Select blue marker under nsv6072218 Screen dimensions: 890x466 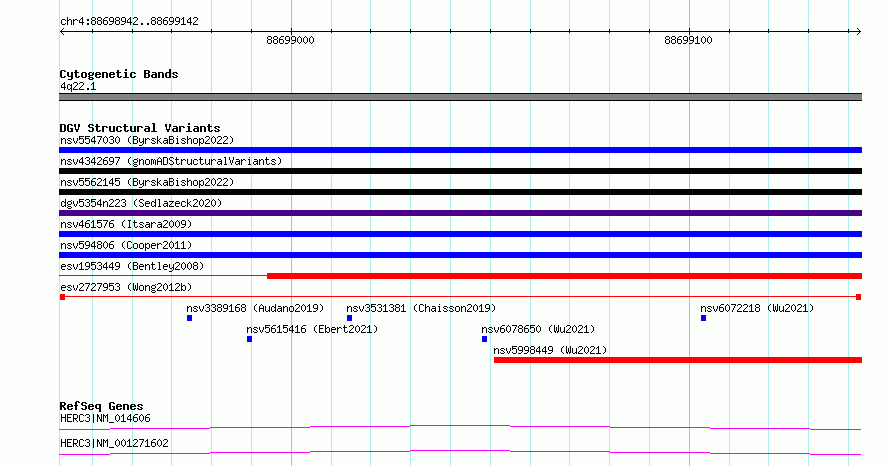(703, 318)
